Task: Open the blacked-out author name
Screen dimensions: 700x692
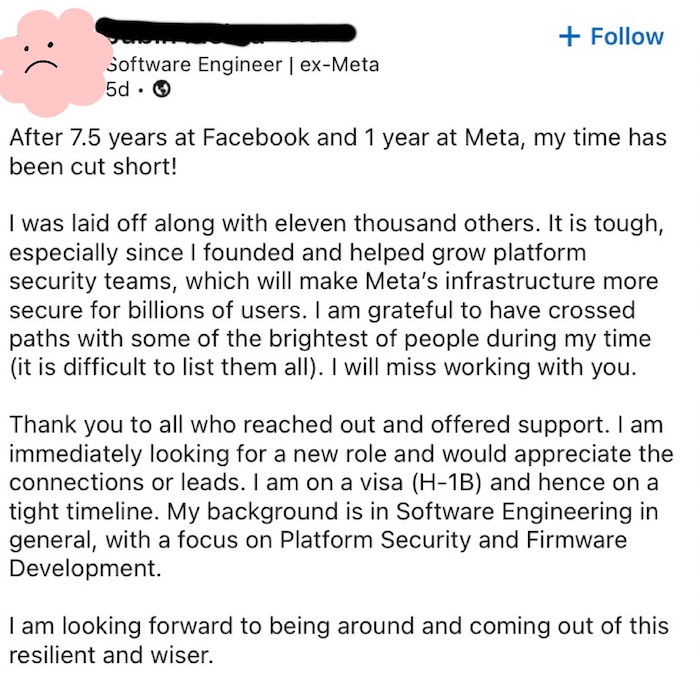Action: tap(225, 32)
